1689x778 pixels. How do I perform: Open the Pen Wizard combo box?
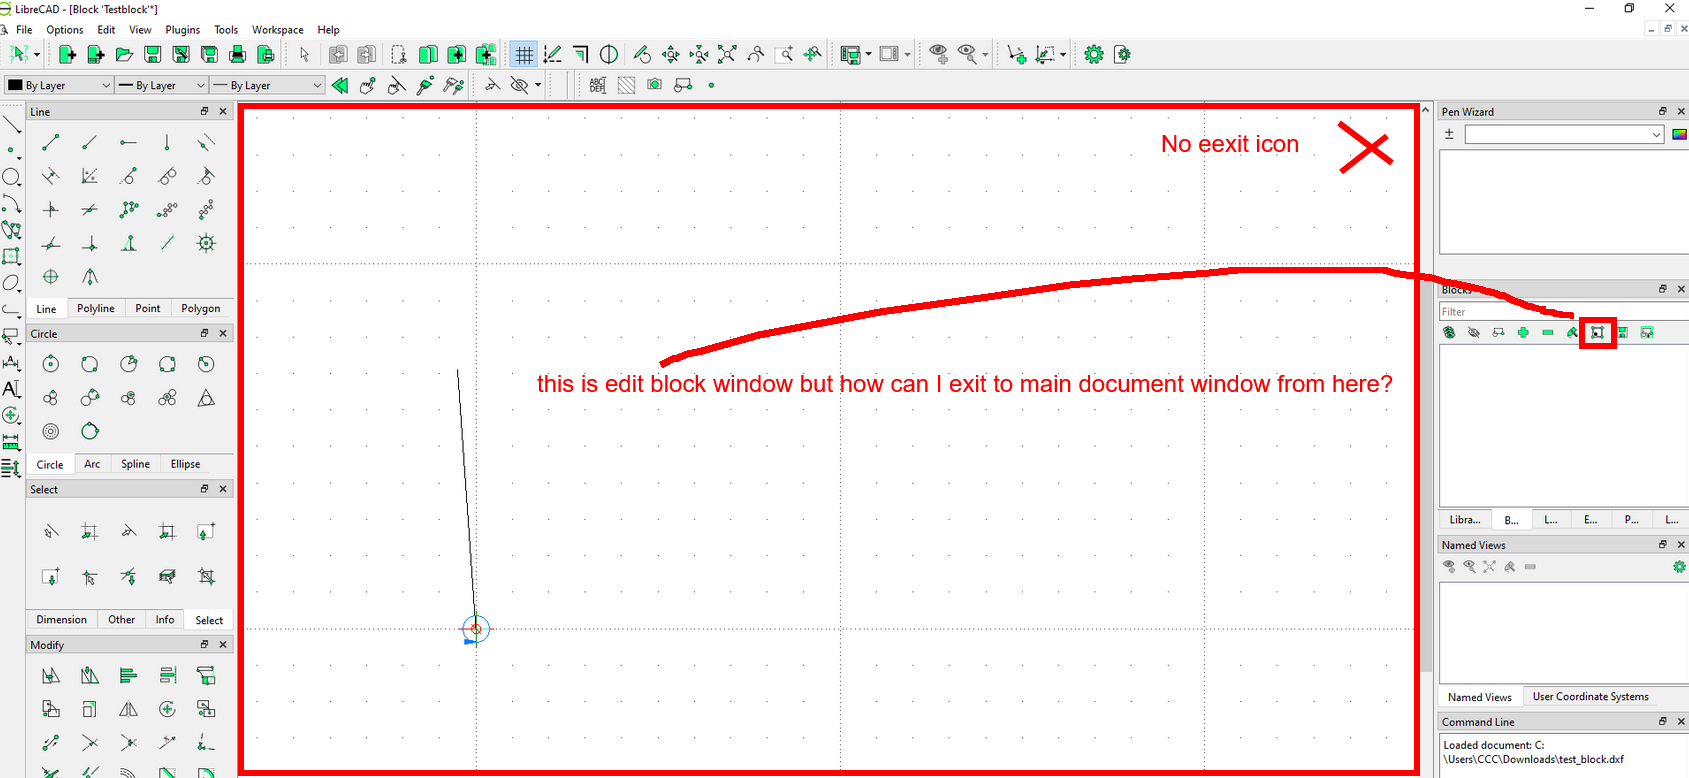pyautogui.click(x=1563, y=134)
